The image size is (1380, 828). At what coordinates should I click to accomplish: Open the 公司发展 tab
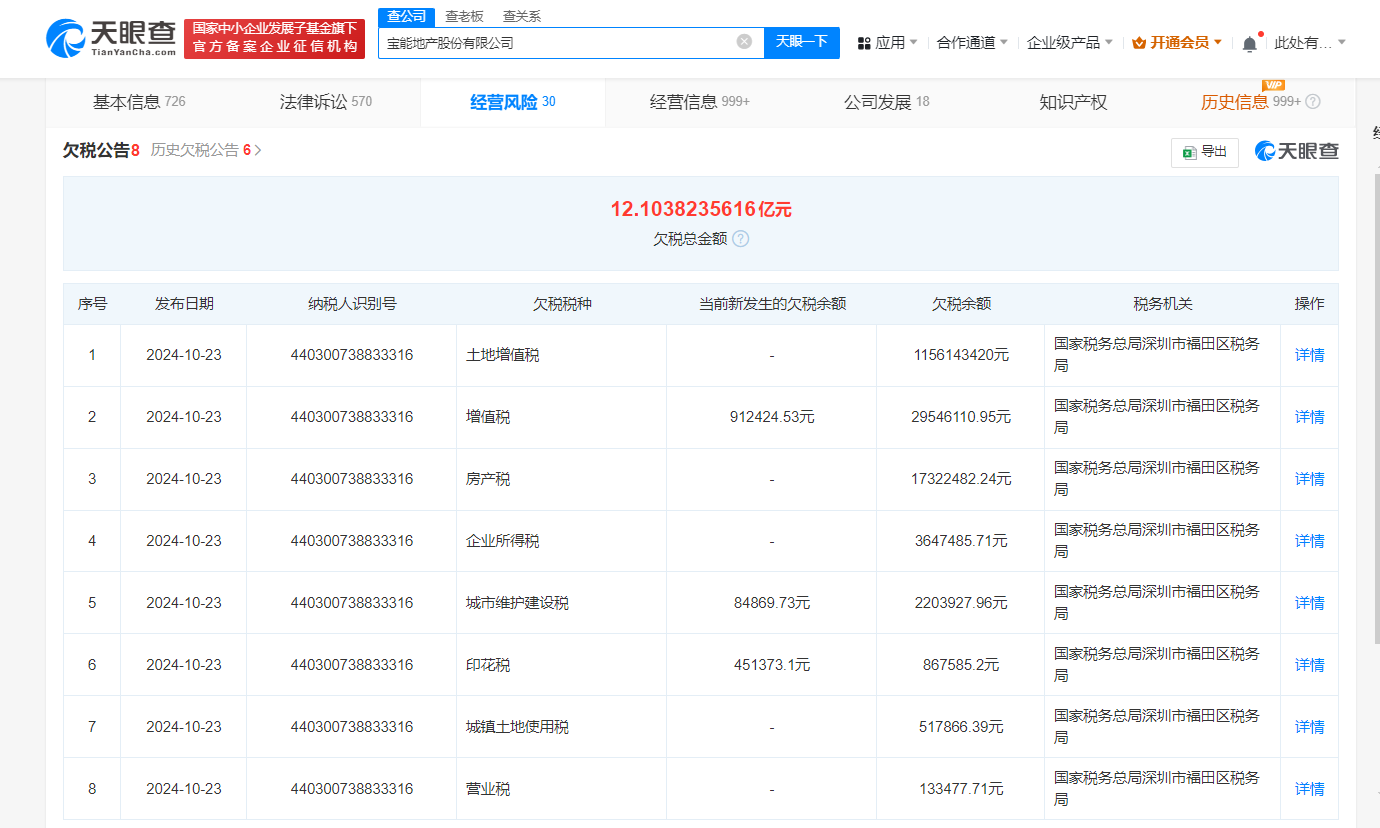pos(887,102)
